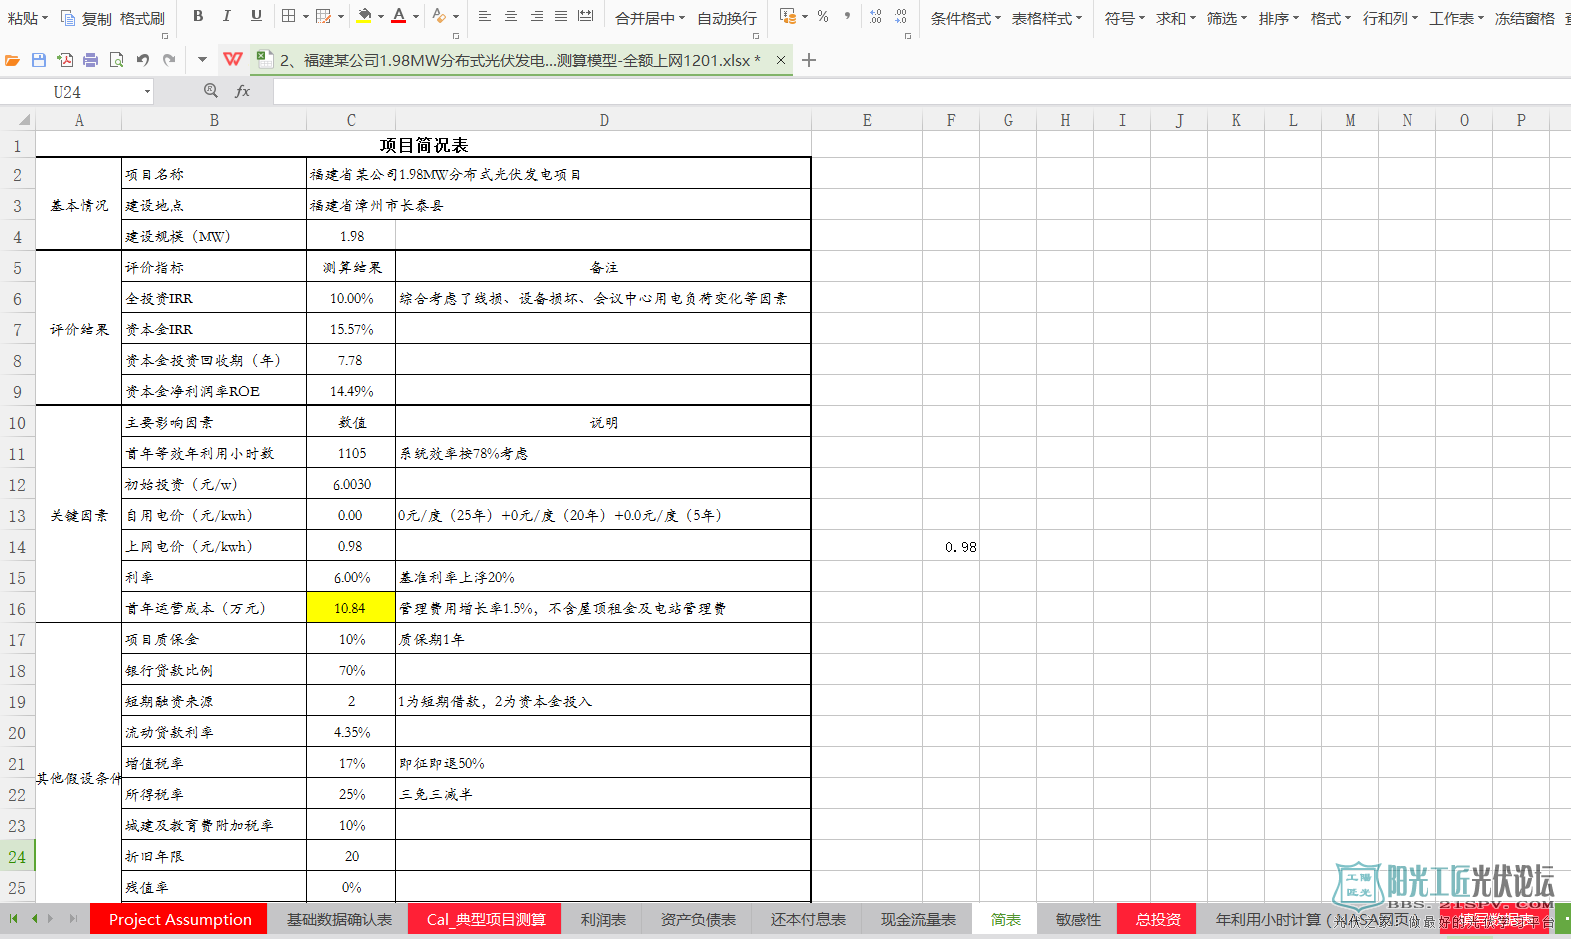Click freeze panes (冻结窗格) button
Viewport: 1571px width, 939px height.
click(x=1525, y=18)
